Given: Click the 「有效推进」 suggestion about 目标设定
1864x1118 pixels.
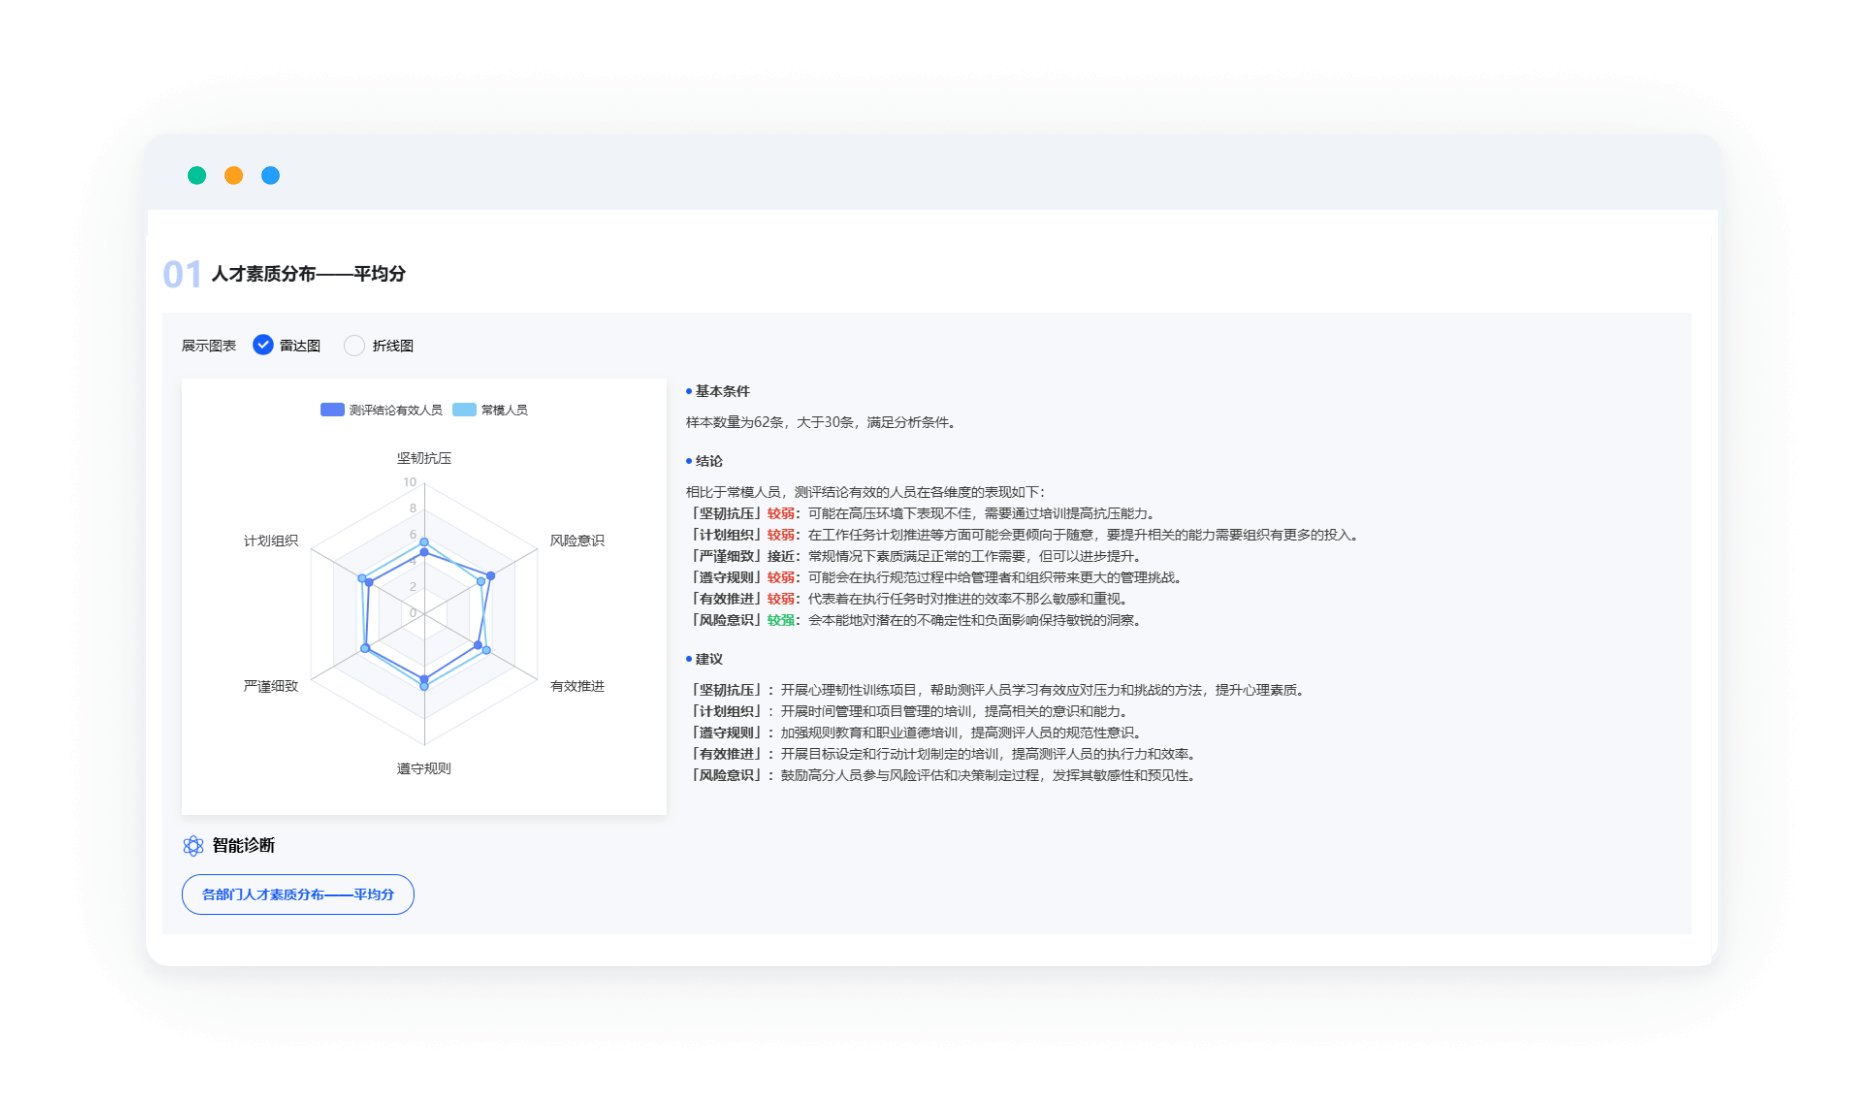Looking at the screenshot, I should tap(944, 754).
